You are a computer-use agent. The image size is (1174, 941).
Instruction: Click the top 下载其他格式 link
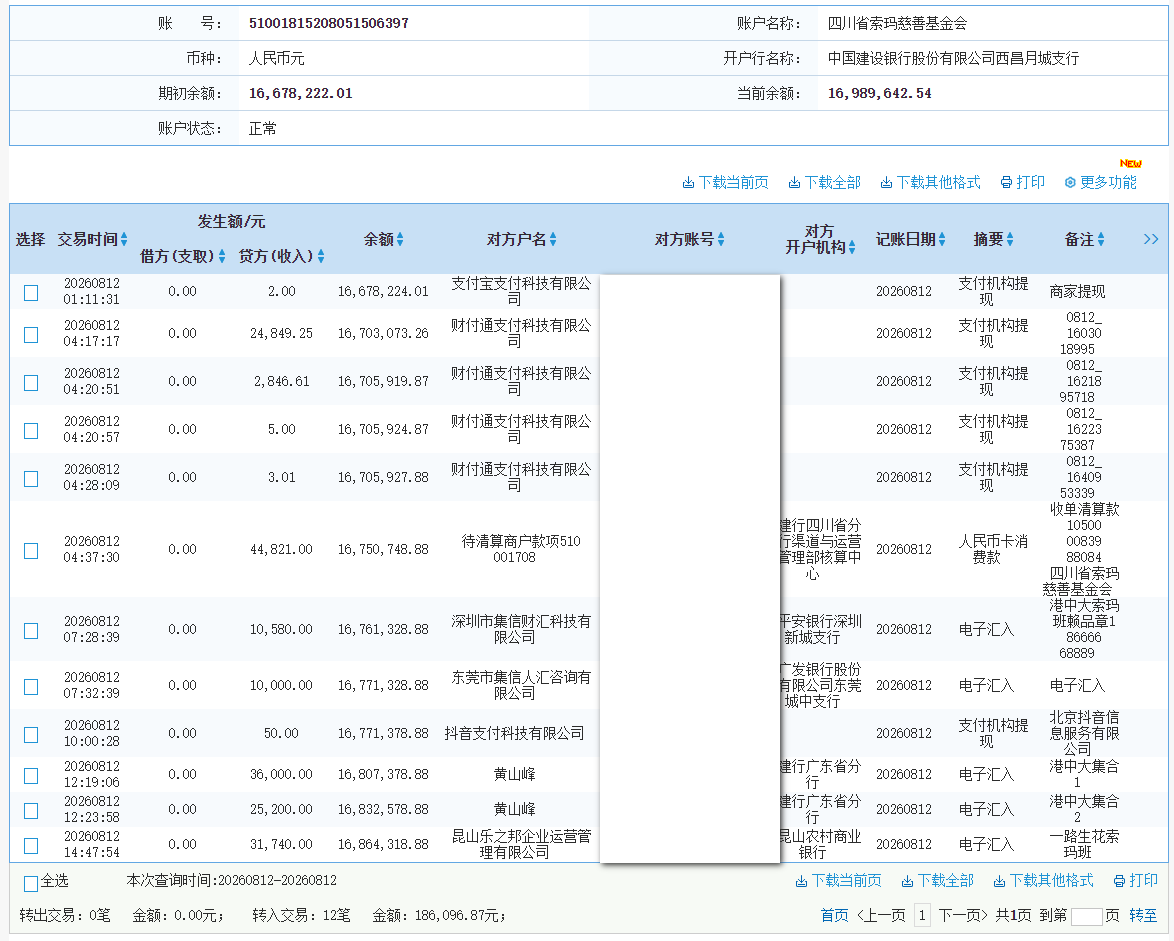coord(931,183)
